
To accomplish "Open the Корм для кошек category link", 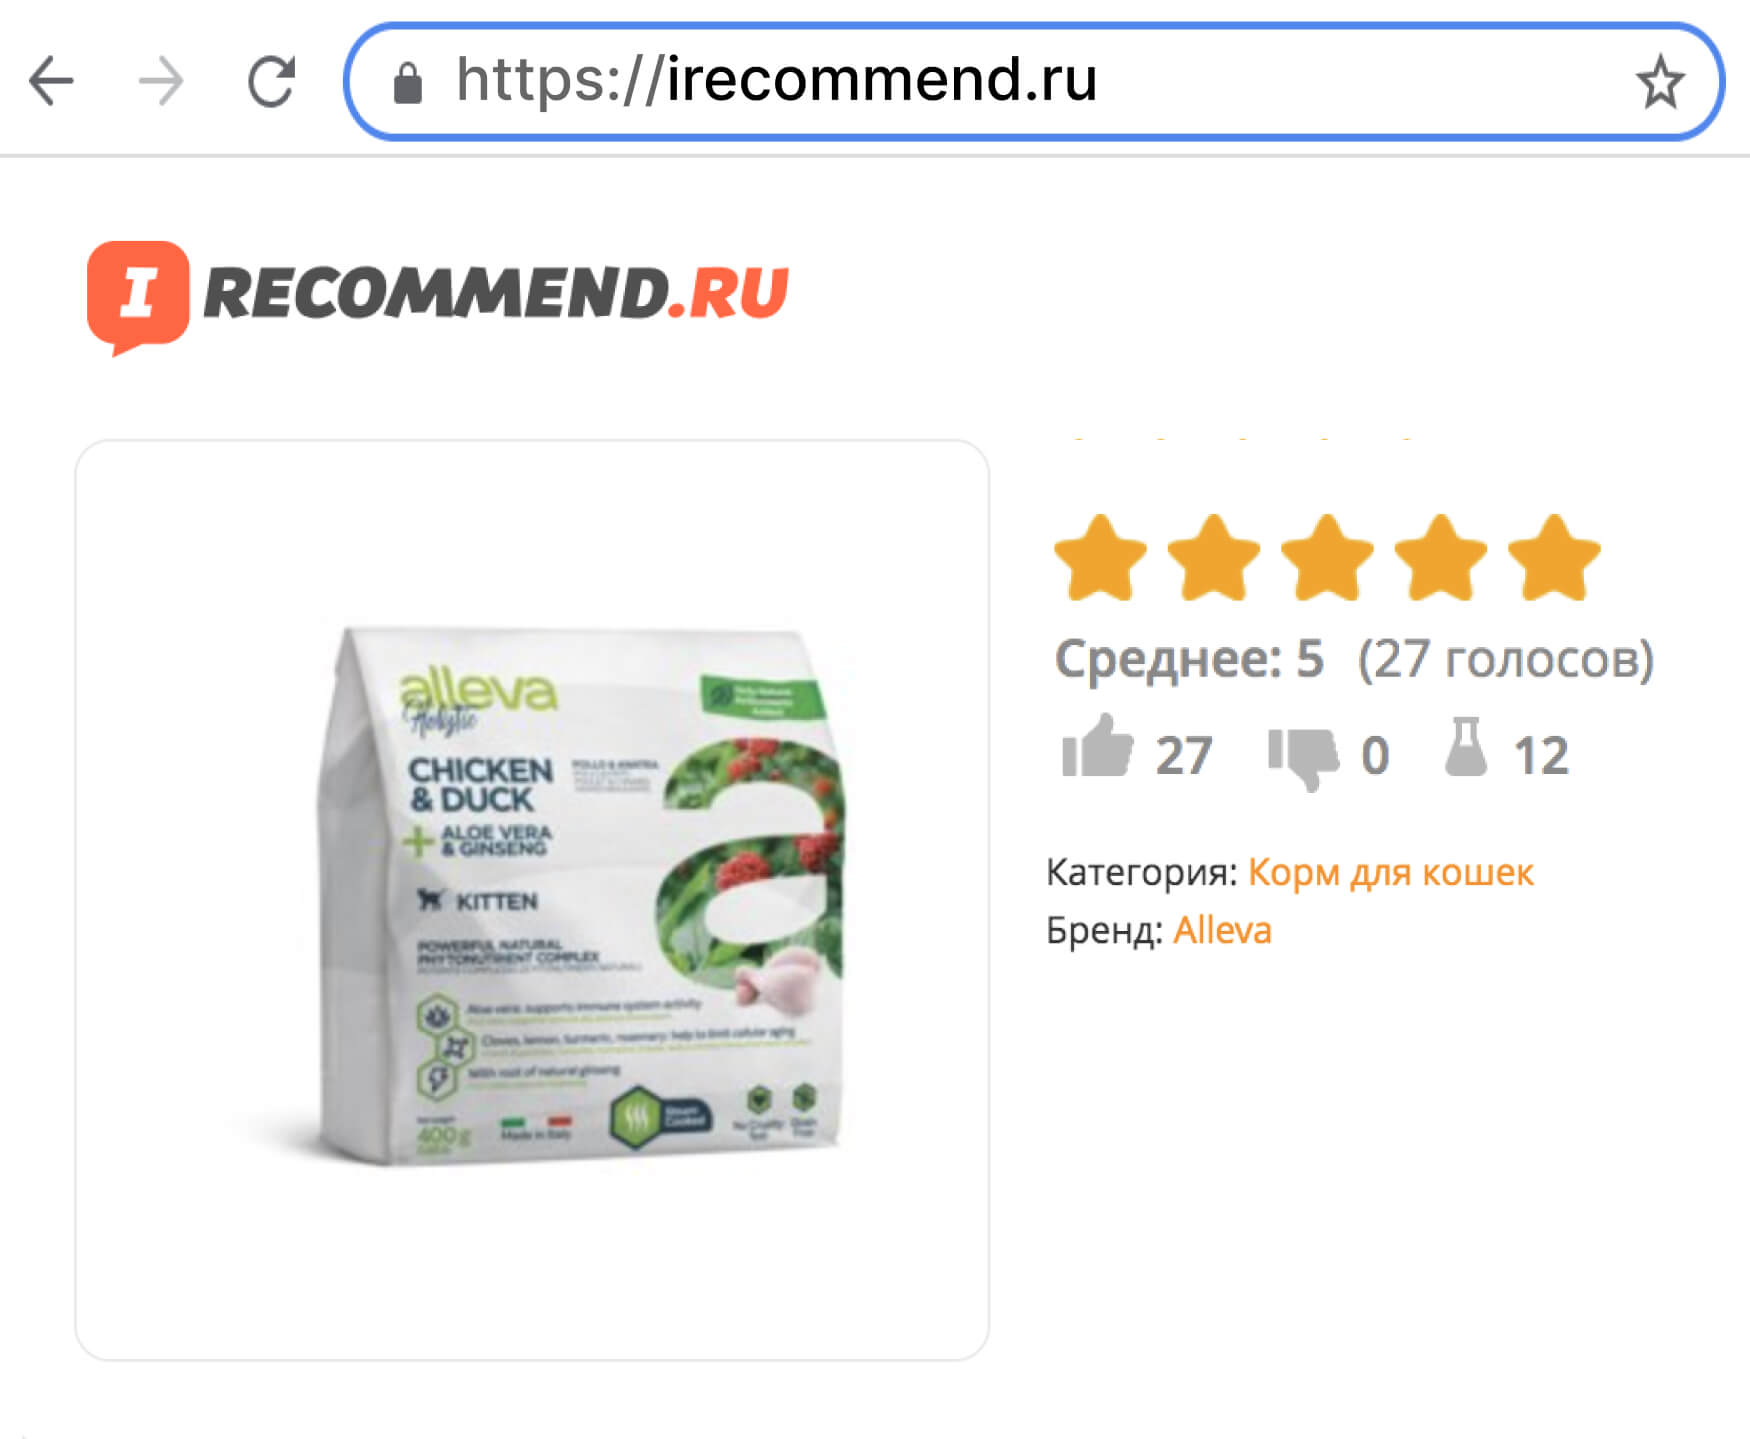I will (1390, 873).
